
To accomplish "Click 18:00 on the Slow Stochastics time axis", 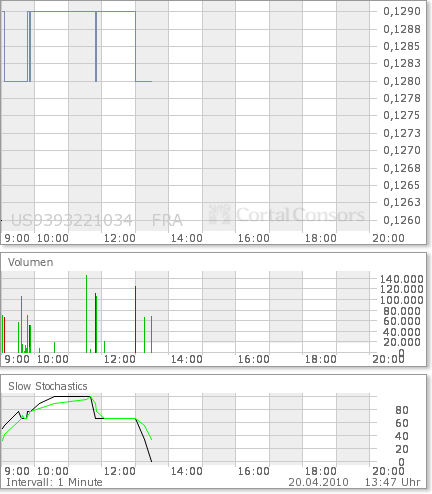I will click(321, 471).
